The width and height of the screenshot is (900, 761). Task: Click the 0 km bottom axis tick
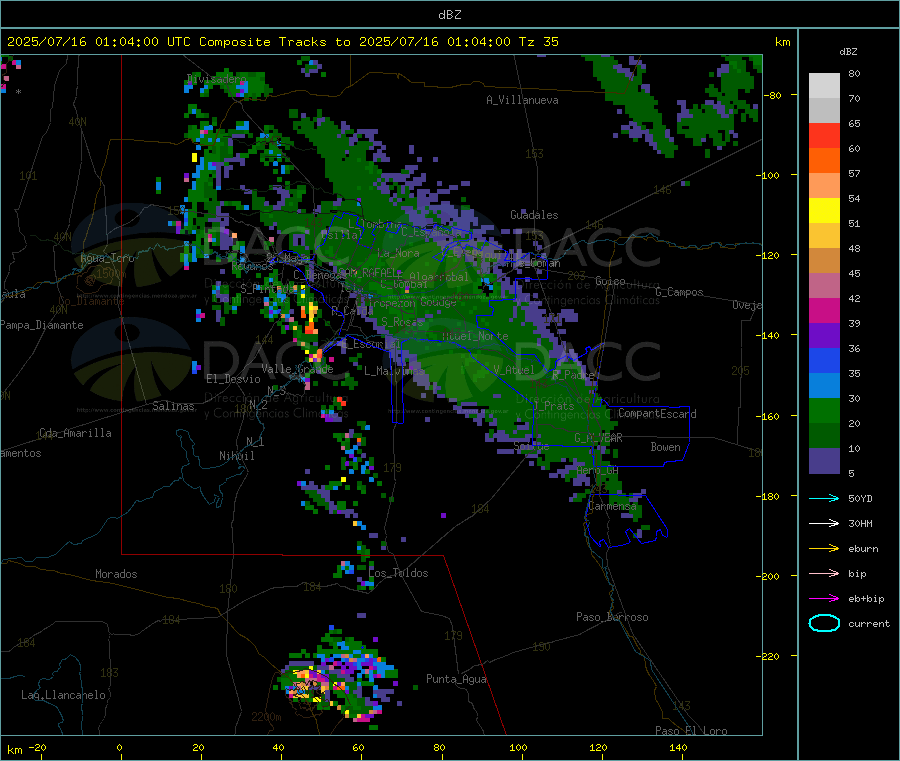click(x=119, y=747)
